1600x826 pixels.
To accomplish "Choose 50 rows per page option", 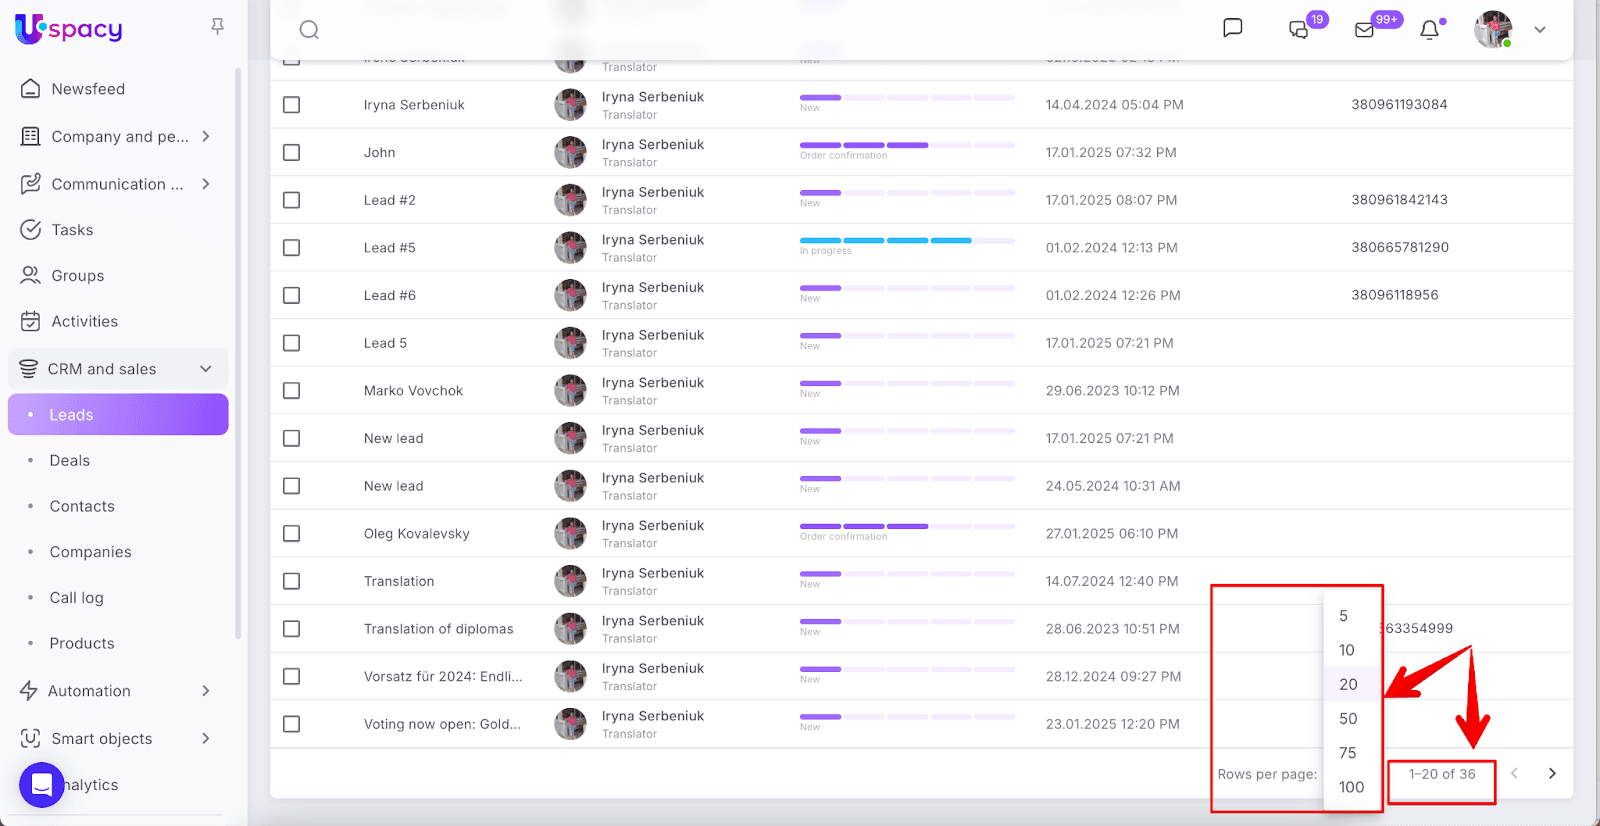I will 1348,719.
